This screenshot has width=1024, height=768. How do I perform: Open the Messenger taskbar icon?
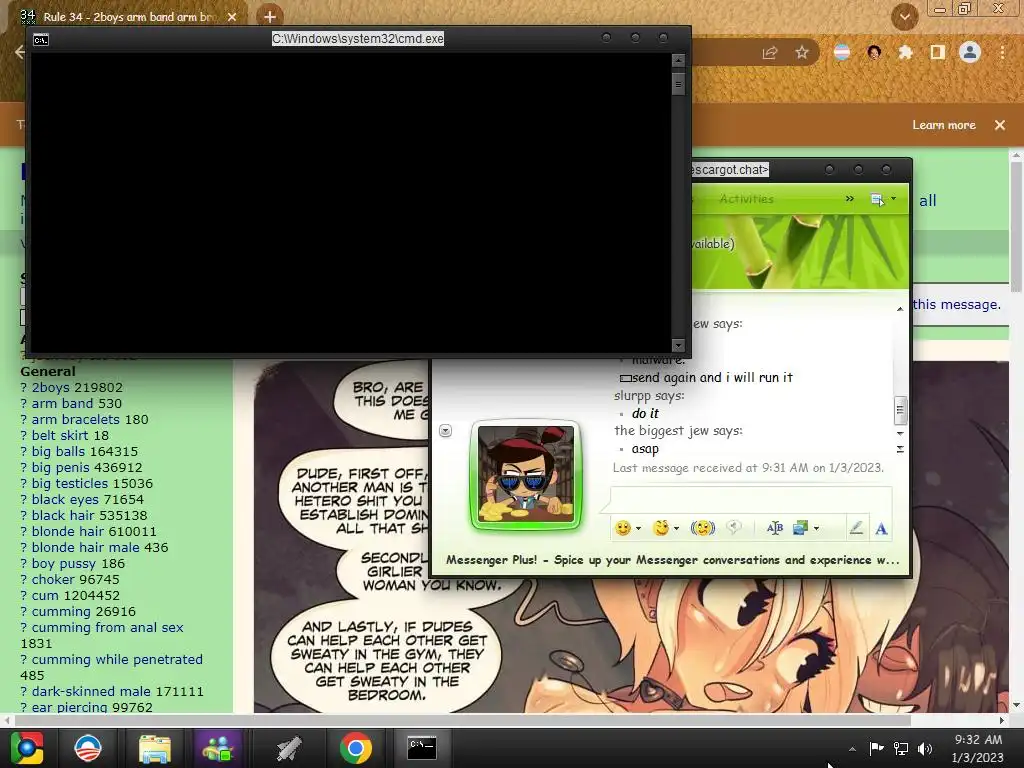tap(218, 748)
